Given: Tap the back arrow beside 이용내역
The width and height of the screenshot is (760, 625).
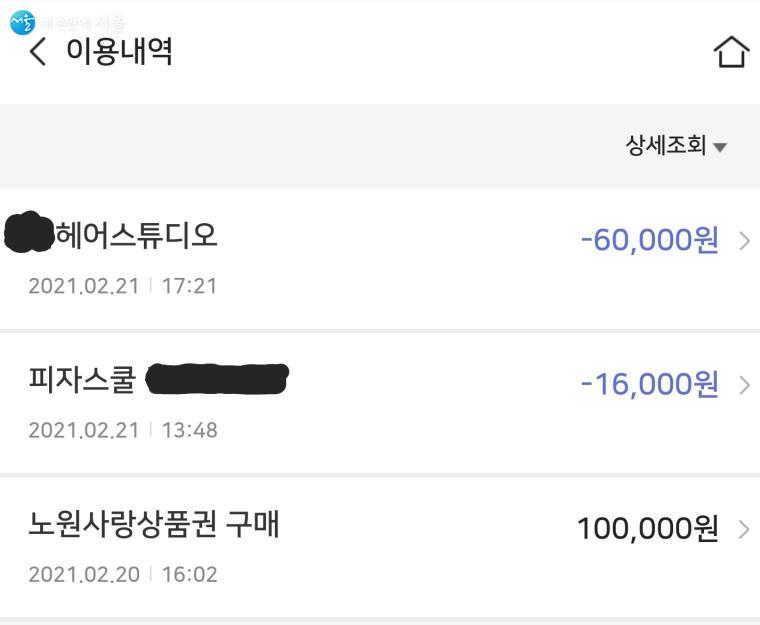Looking at the screenshot, I should click(38, 52).
